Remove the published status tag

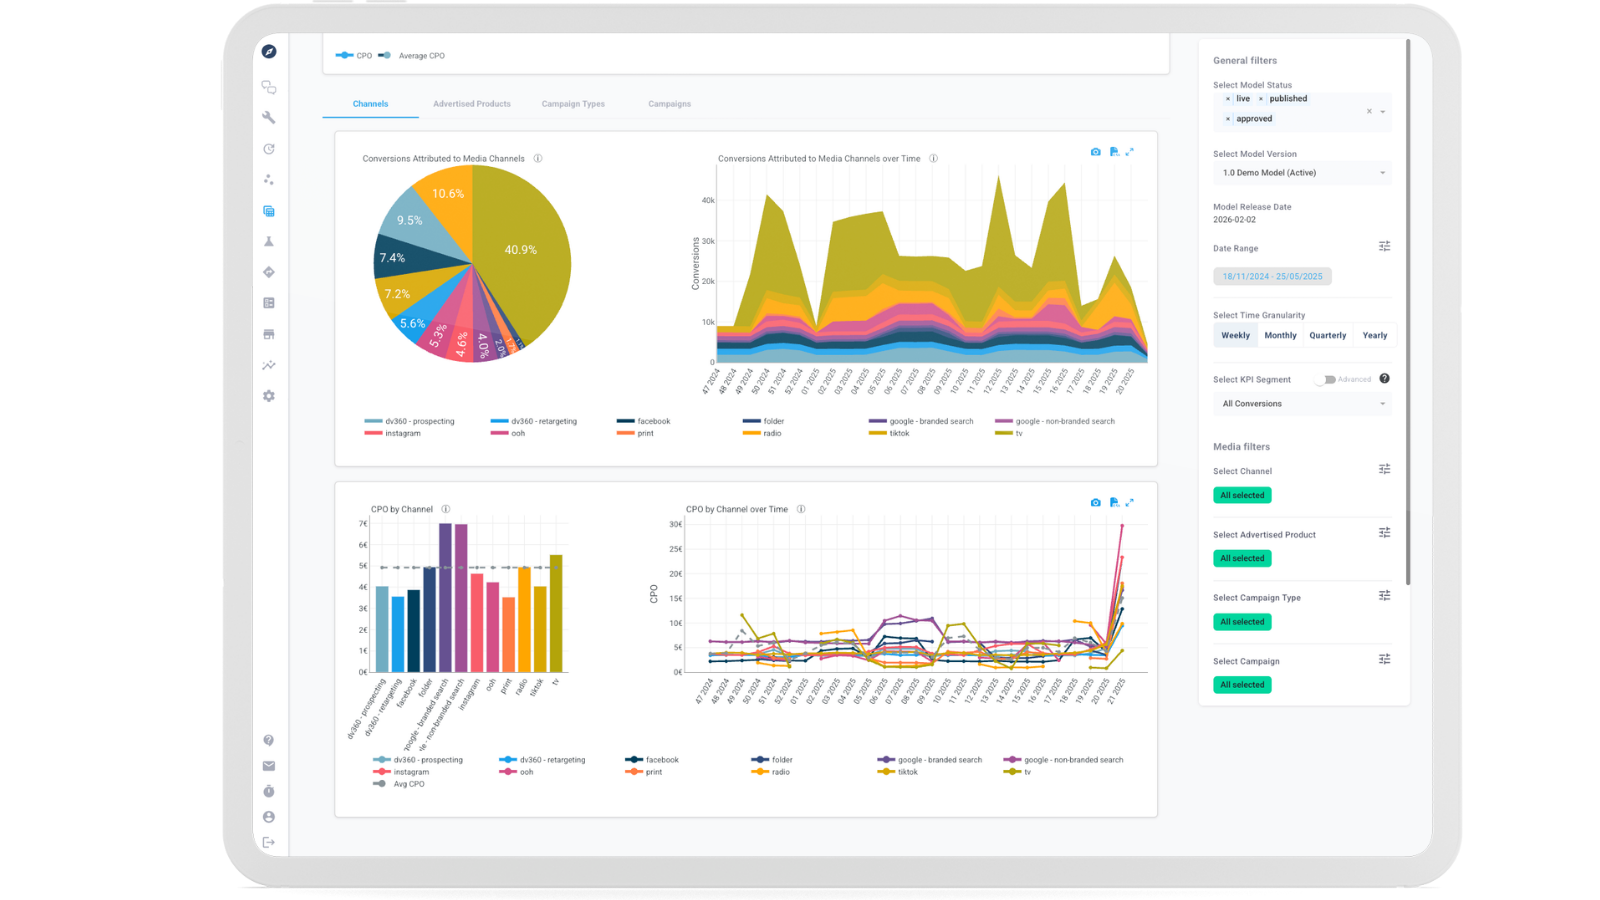point(1261,99)
